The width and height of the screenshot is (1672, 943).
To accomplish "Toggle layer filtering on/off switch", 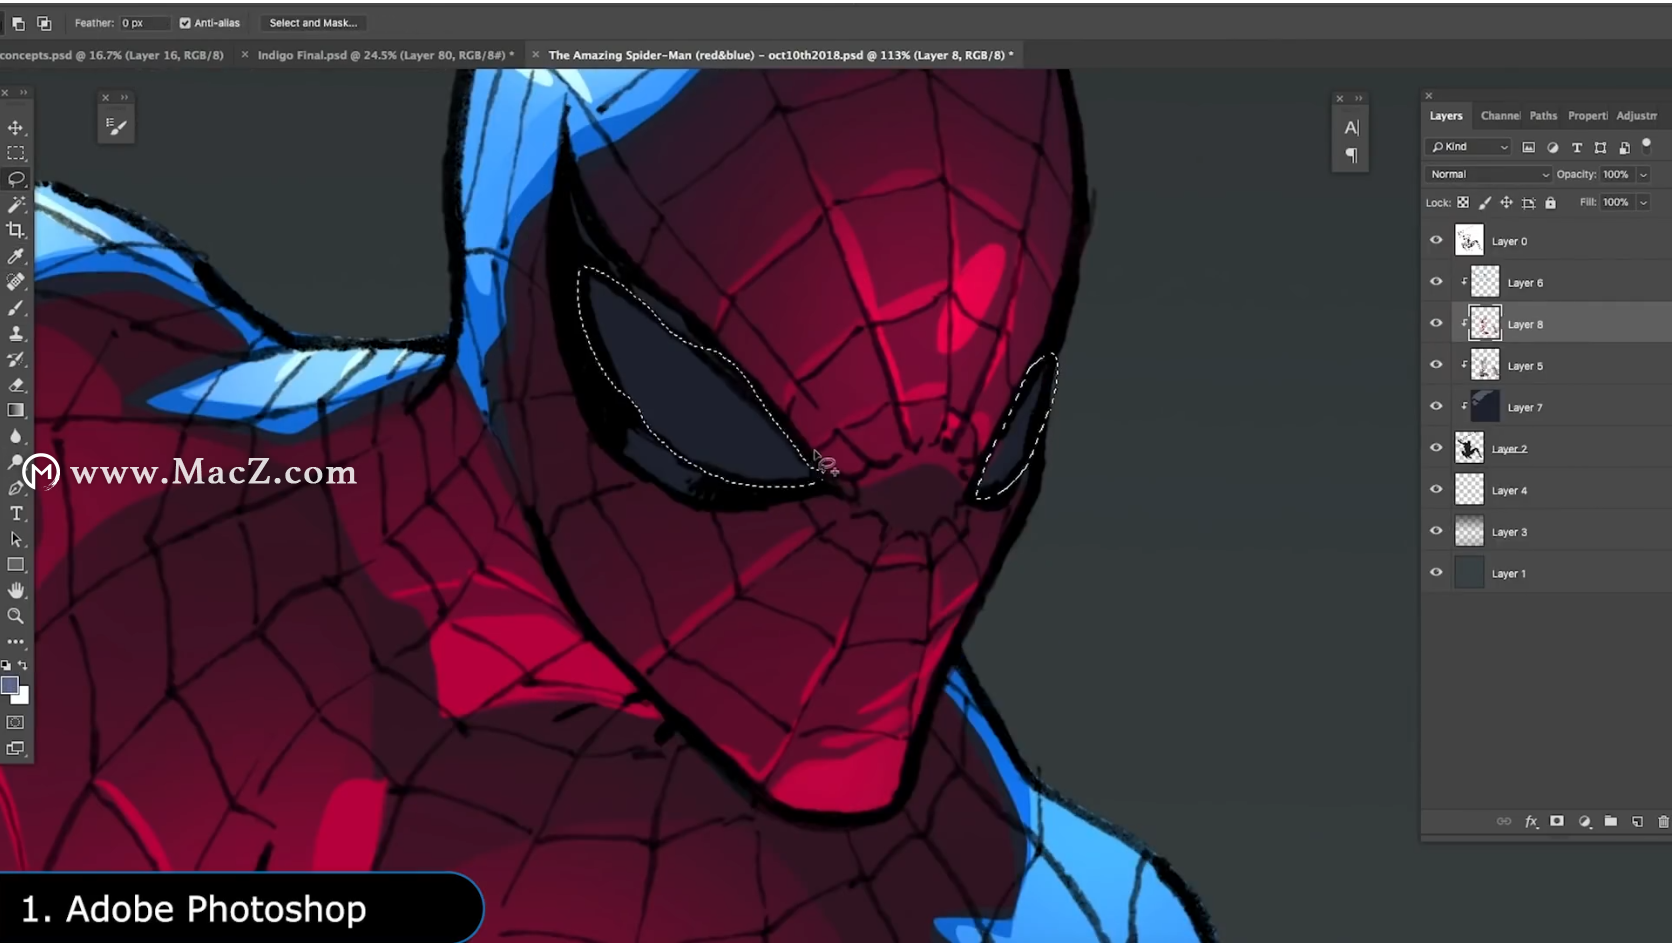I will pyautogui.click(x=1647, y=145).
